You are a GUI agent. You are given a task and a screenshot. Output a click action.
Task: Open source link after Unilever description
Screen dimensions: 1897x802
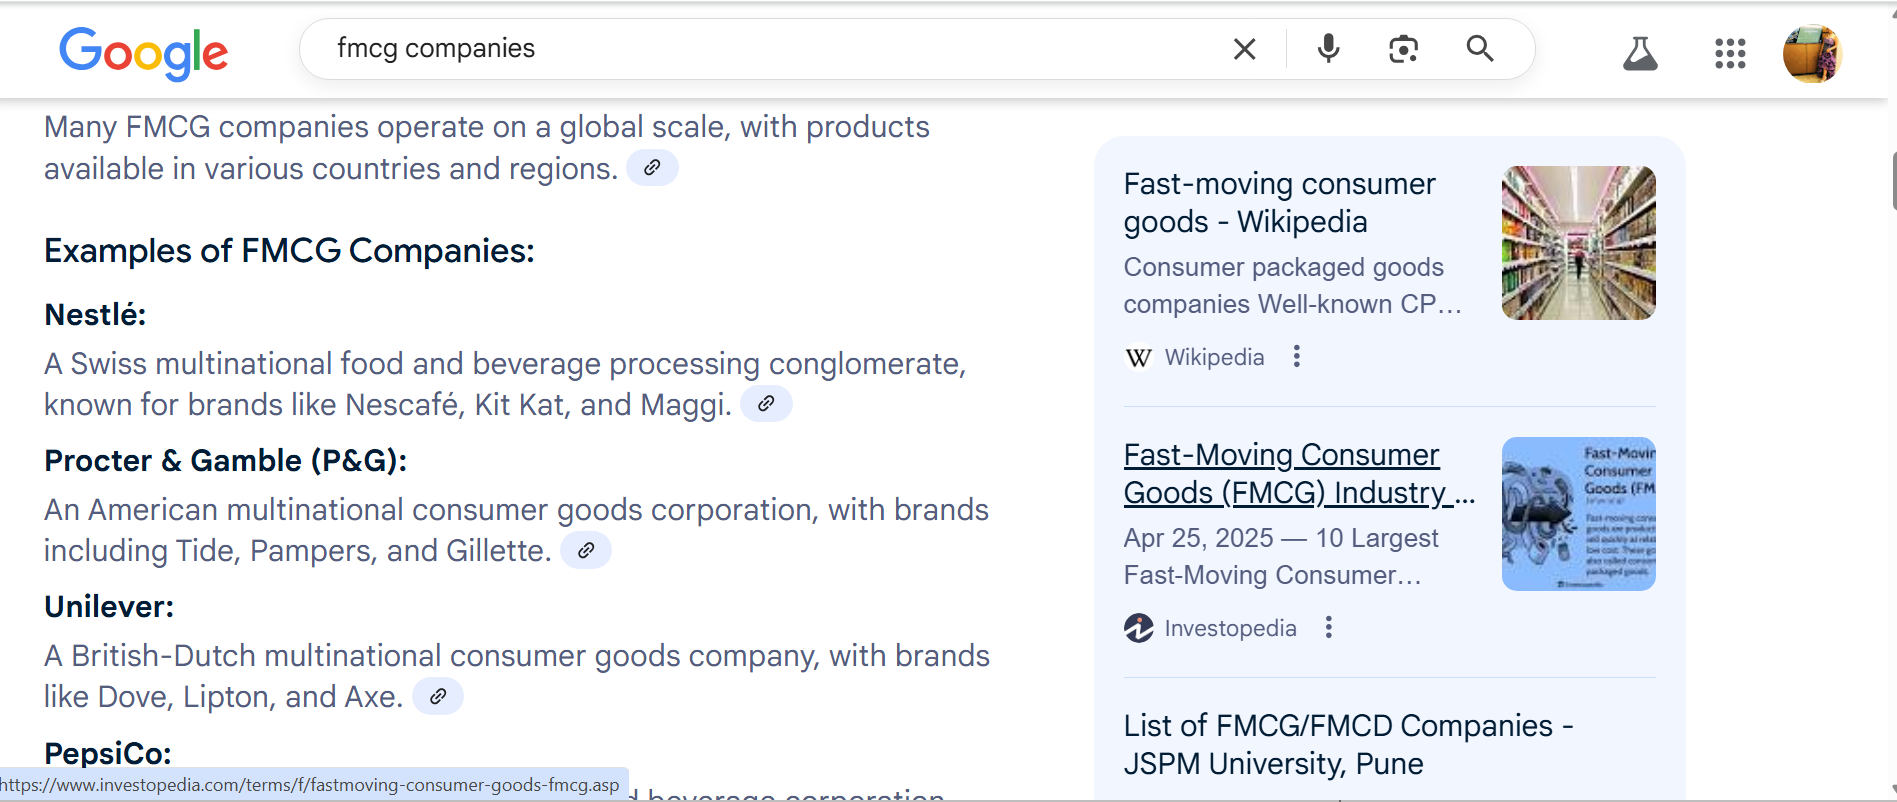438,696
